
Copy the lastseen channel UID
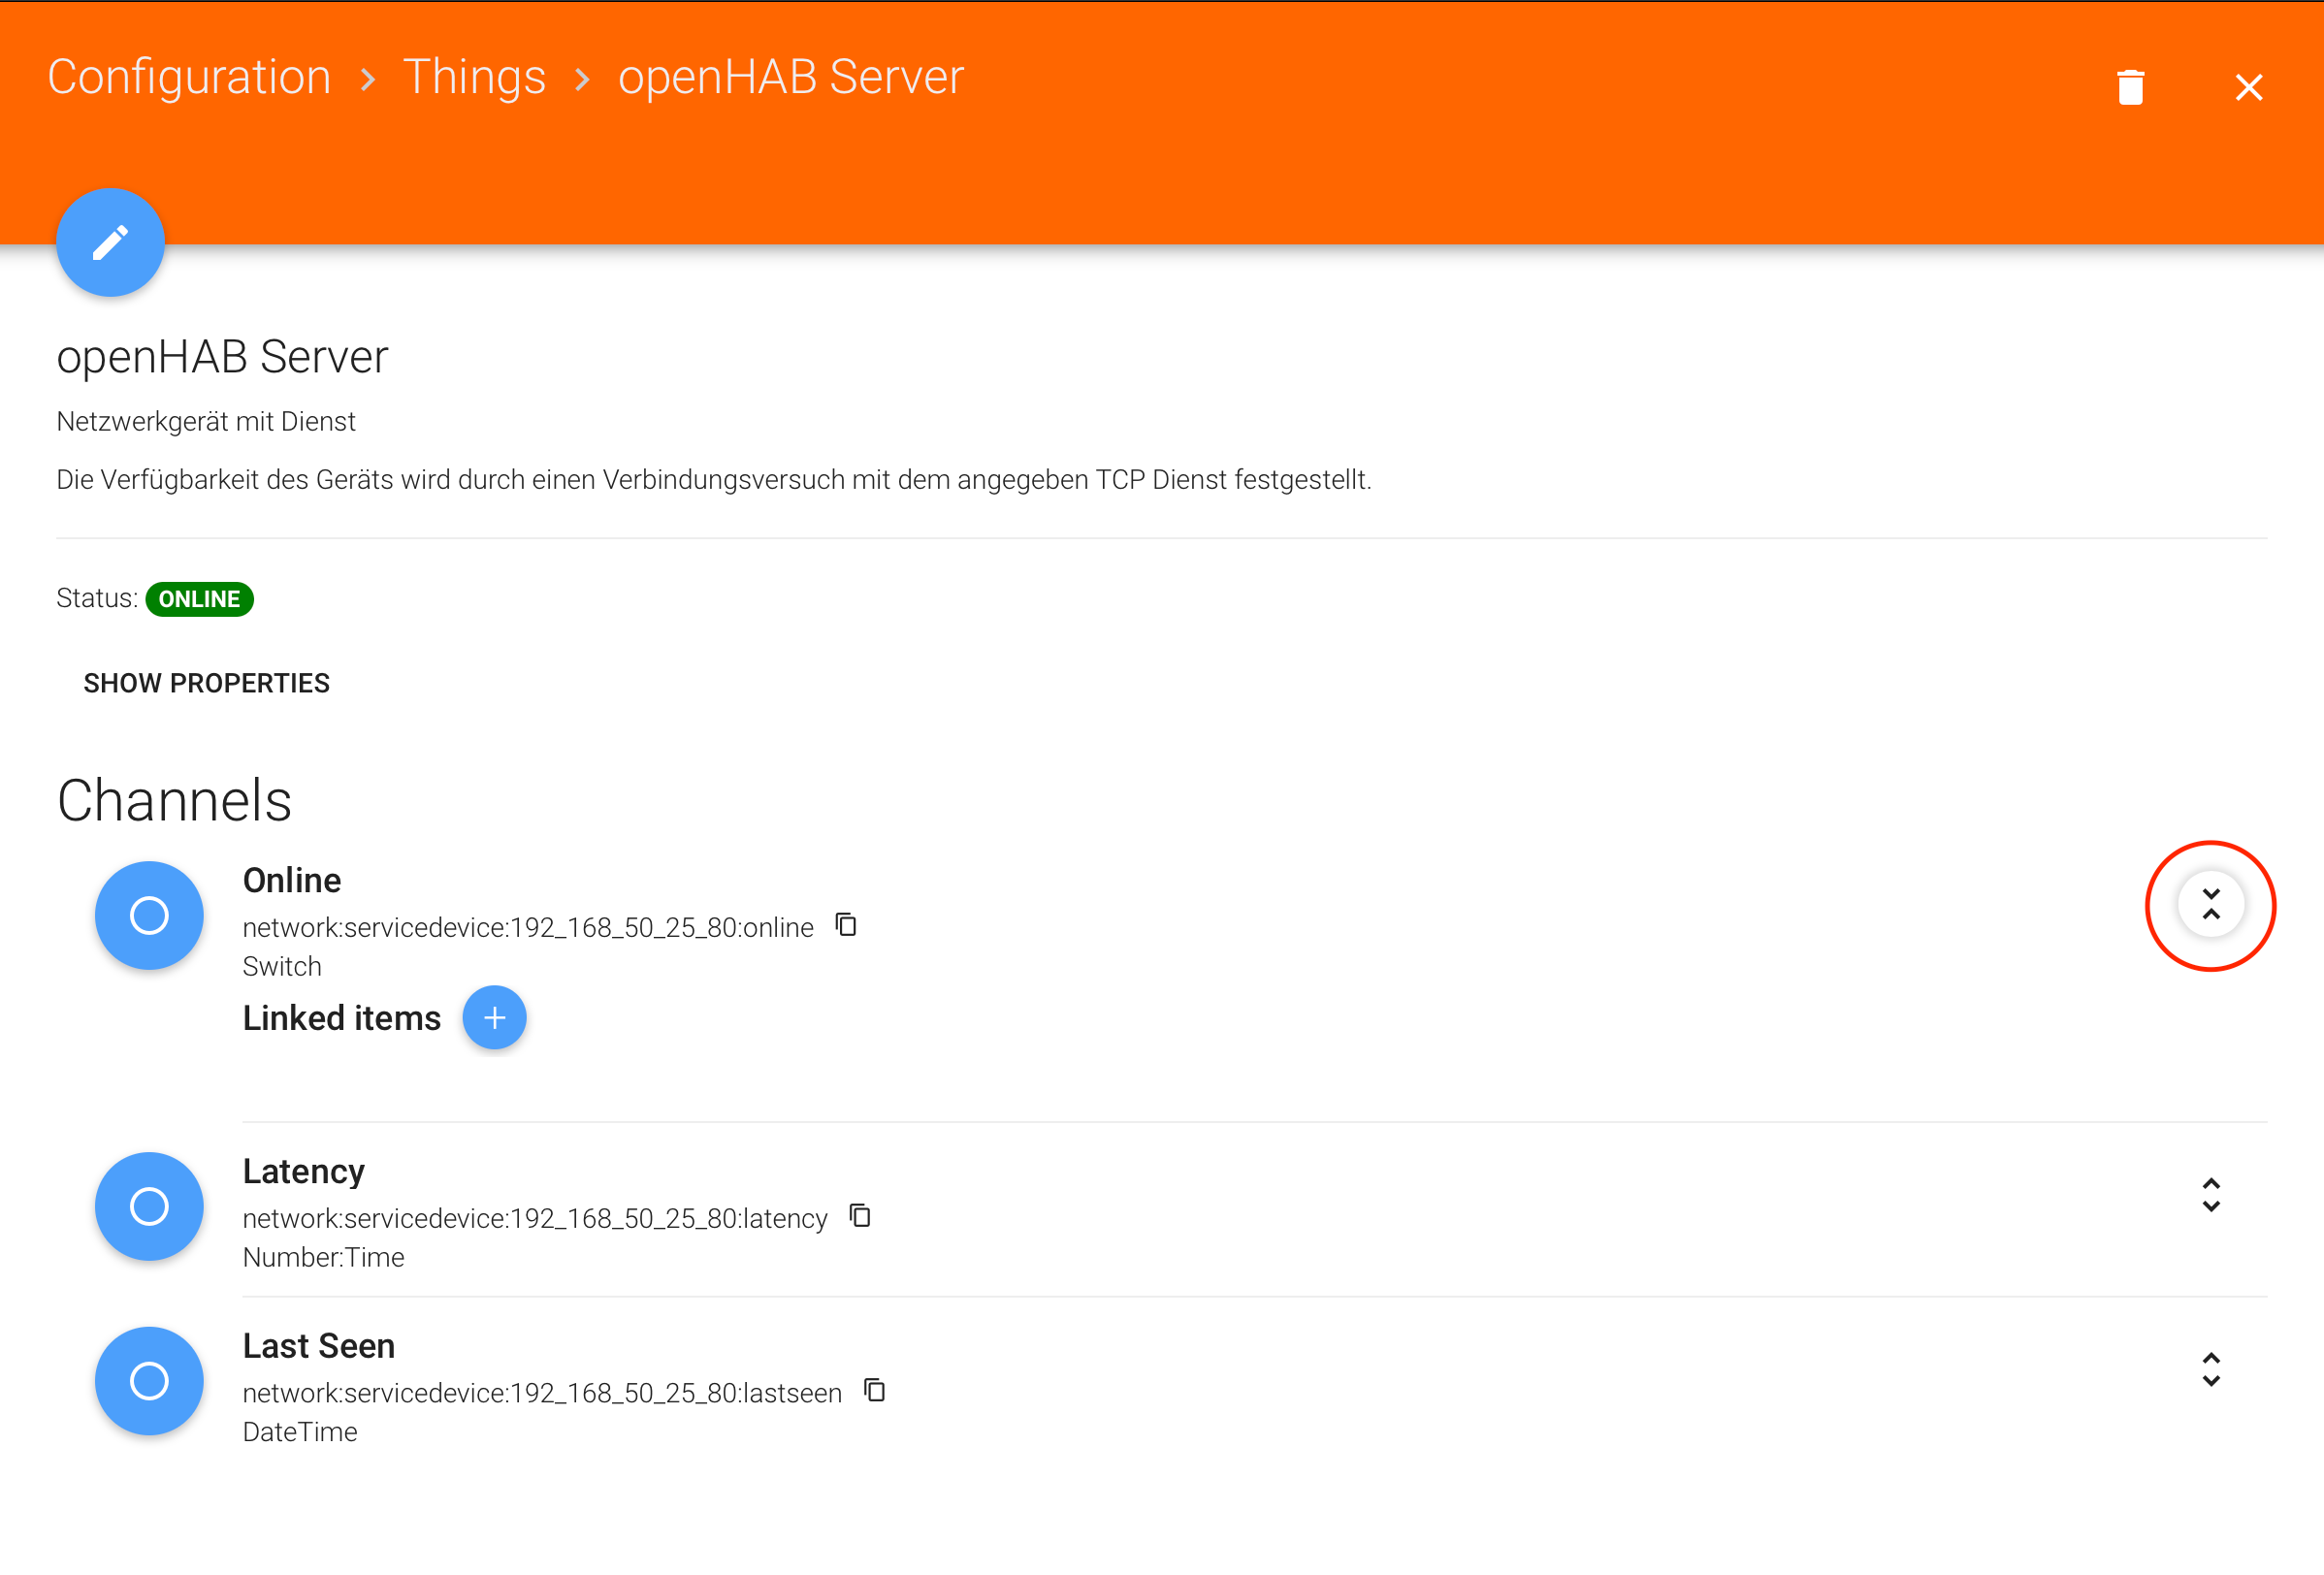coord(874,1390)
